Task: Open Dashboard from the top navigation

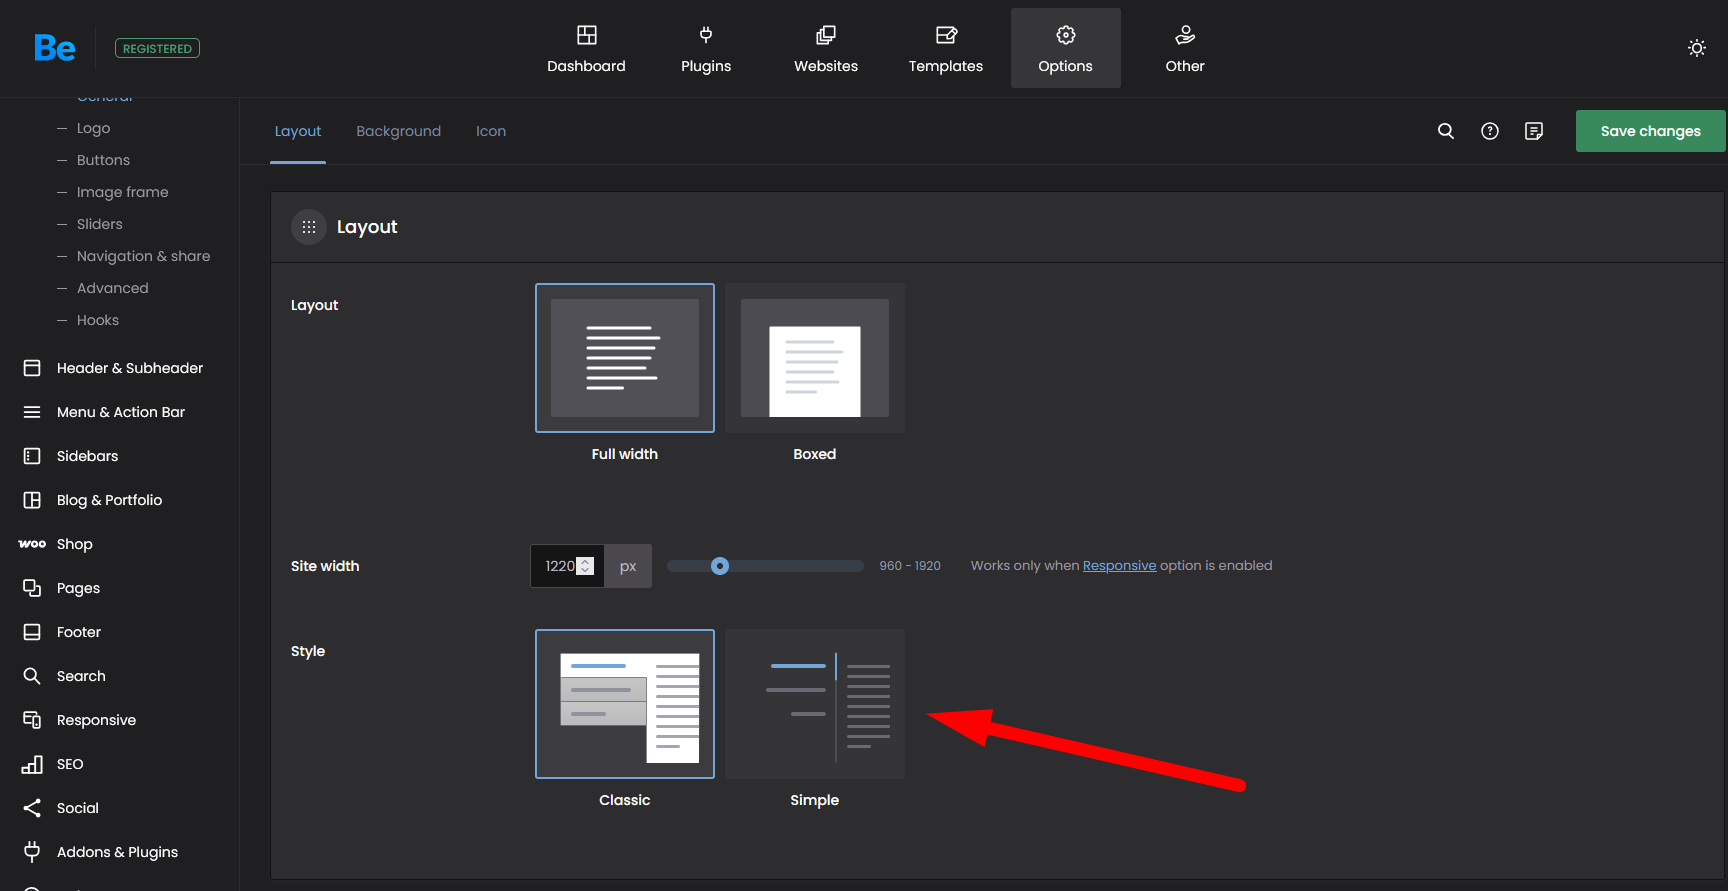Action: click(x=586, y=48)
